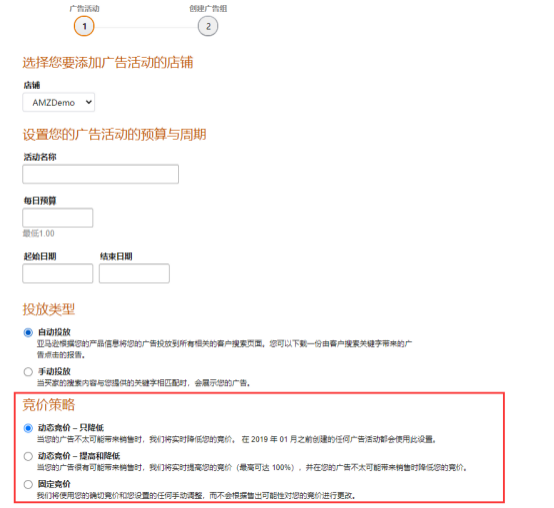Click the dropdown arrow beside AMZDemo
Image resolution: width=554 pixels, height=508 pixels.
coord(89,102)
